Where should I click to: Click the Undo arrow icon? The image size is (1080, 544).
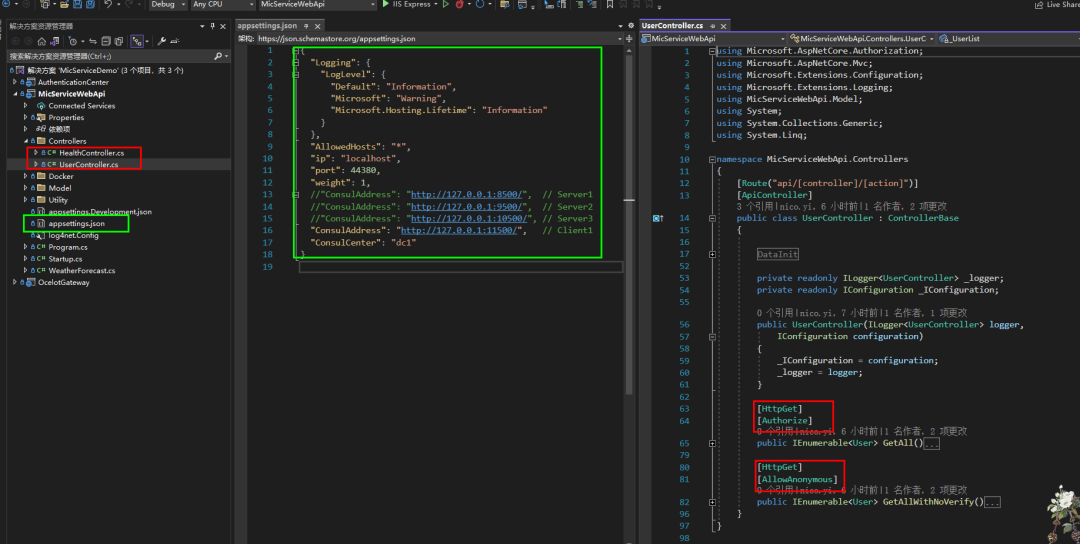click(x=108, y=4)
